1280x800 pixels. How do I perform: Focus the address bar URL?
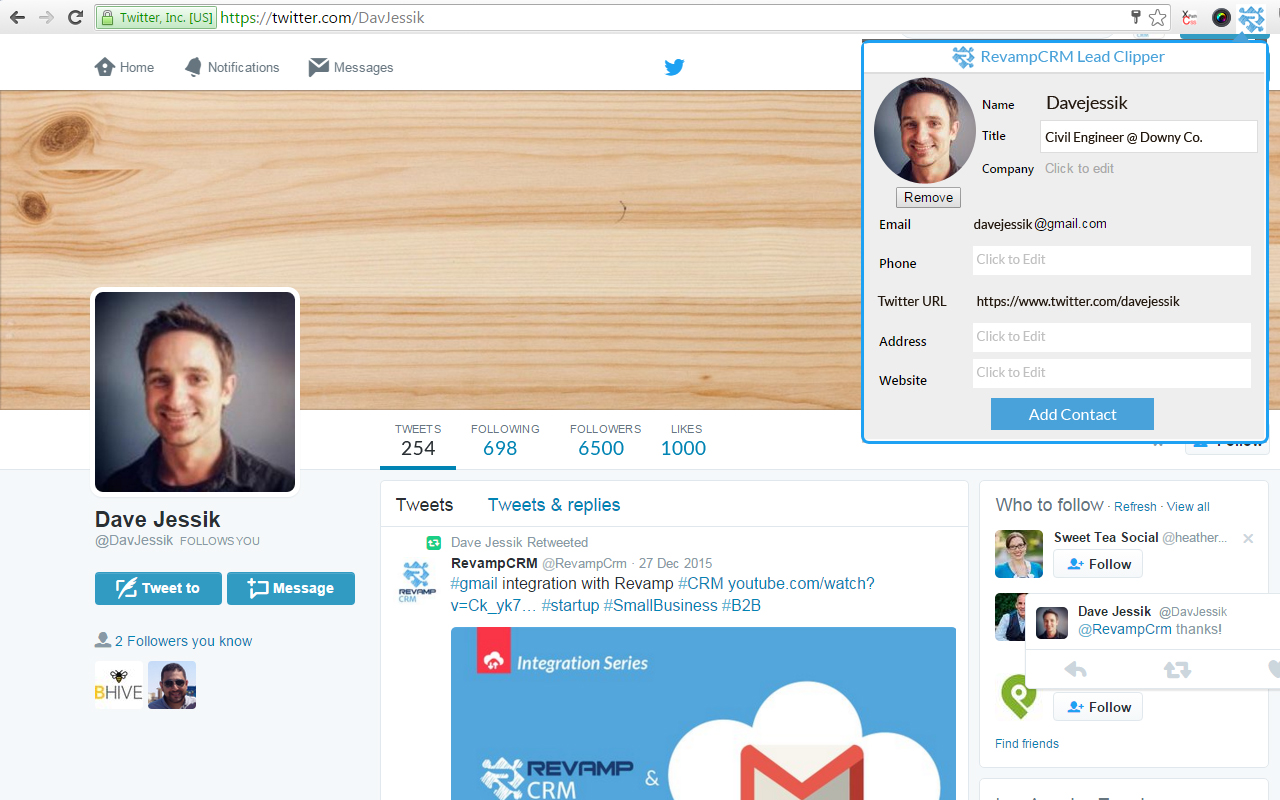322,17
